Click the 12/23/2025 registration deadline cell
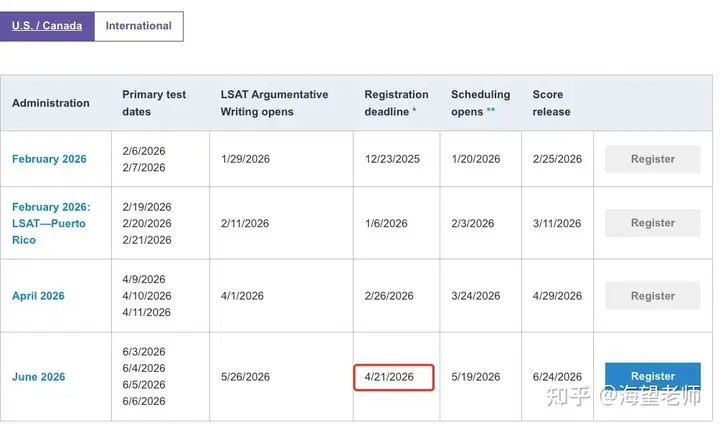 click(x=392, y=159)
